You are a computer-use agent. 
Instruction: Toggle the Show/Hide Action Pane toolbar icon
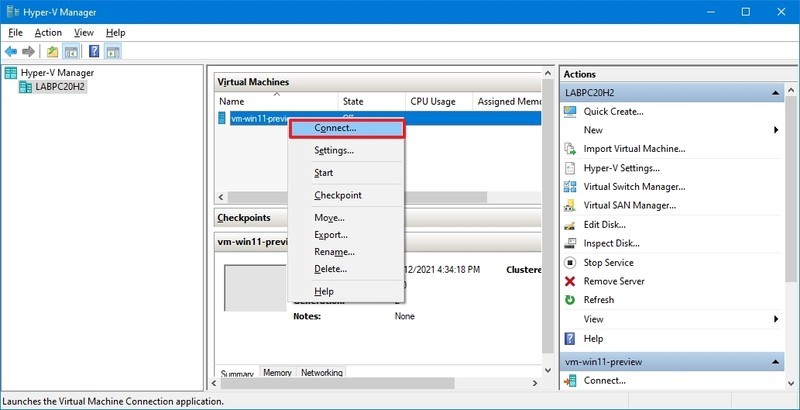pyautogui.click(x=112, y=51)
